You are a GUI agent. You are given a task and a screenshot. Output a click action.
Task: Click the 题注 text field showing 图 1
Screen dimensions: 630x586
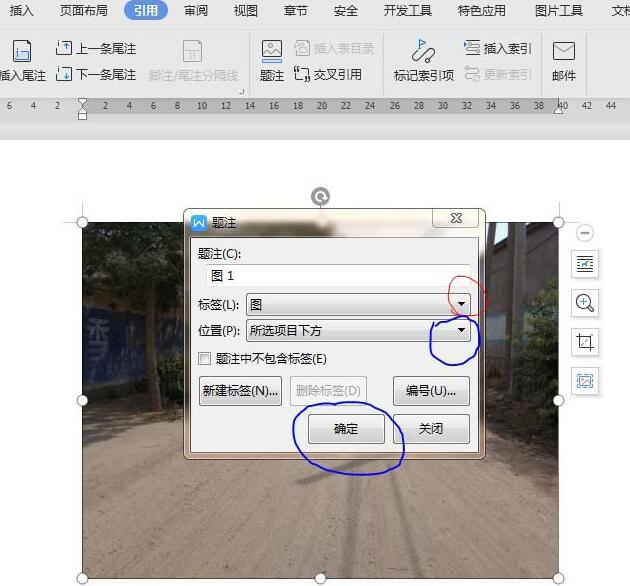pos(338,276)
